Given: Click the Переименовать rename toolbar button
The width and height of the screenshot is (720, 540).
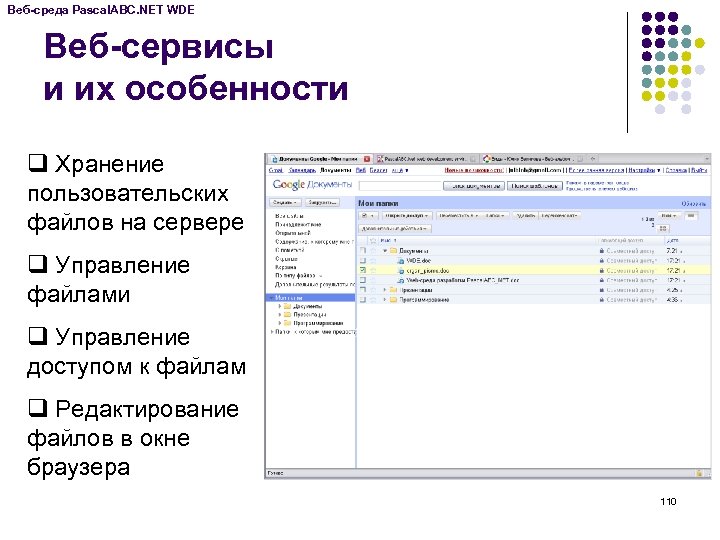Looking at the screenshot, I should tap(560, 215).
